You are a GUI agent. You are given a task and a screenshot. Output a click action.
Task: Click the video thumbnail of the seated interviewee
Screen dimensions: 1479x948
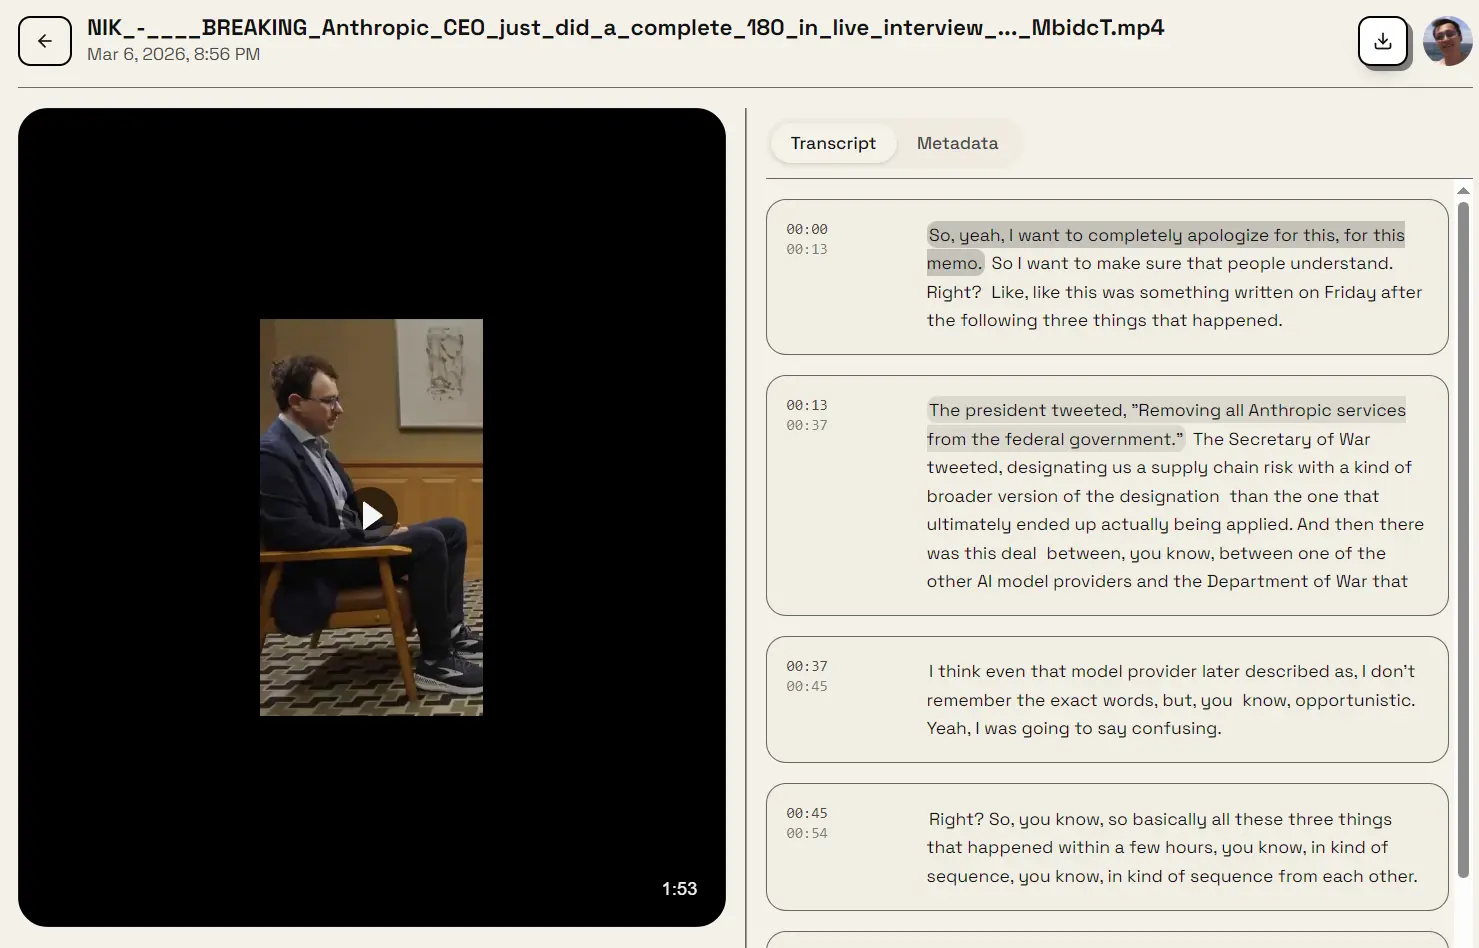371,517
